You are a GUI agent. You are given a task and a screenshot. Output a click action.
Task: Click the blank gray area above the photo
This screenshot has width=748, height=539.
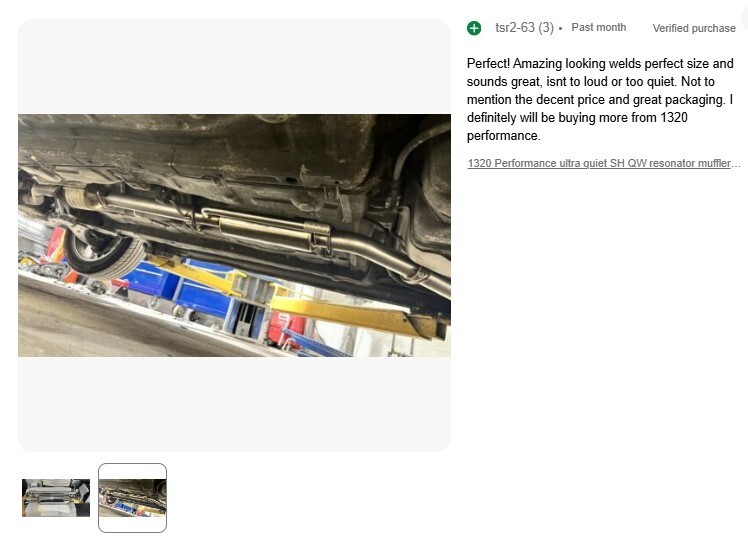coord(234,67)
